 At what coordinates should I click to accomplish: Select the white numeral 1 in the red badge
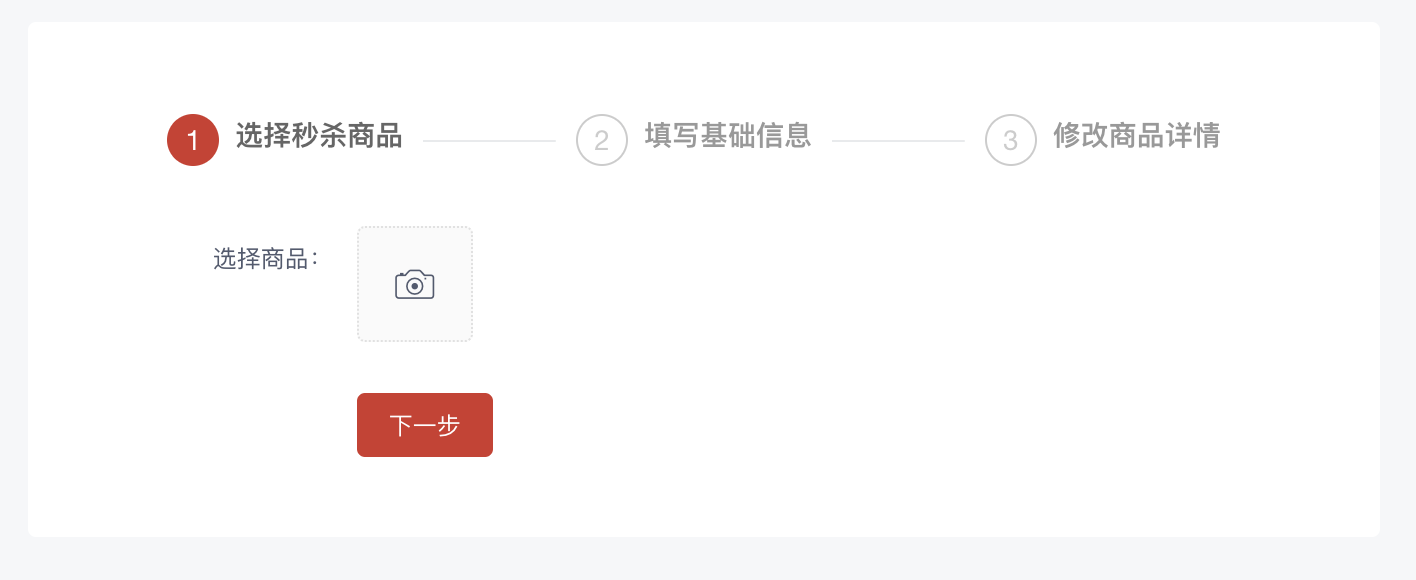coord(193,141)
